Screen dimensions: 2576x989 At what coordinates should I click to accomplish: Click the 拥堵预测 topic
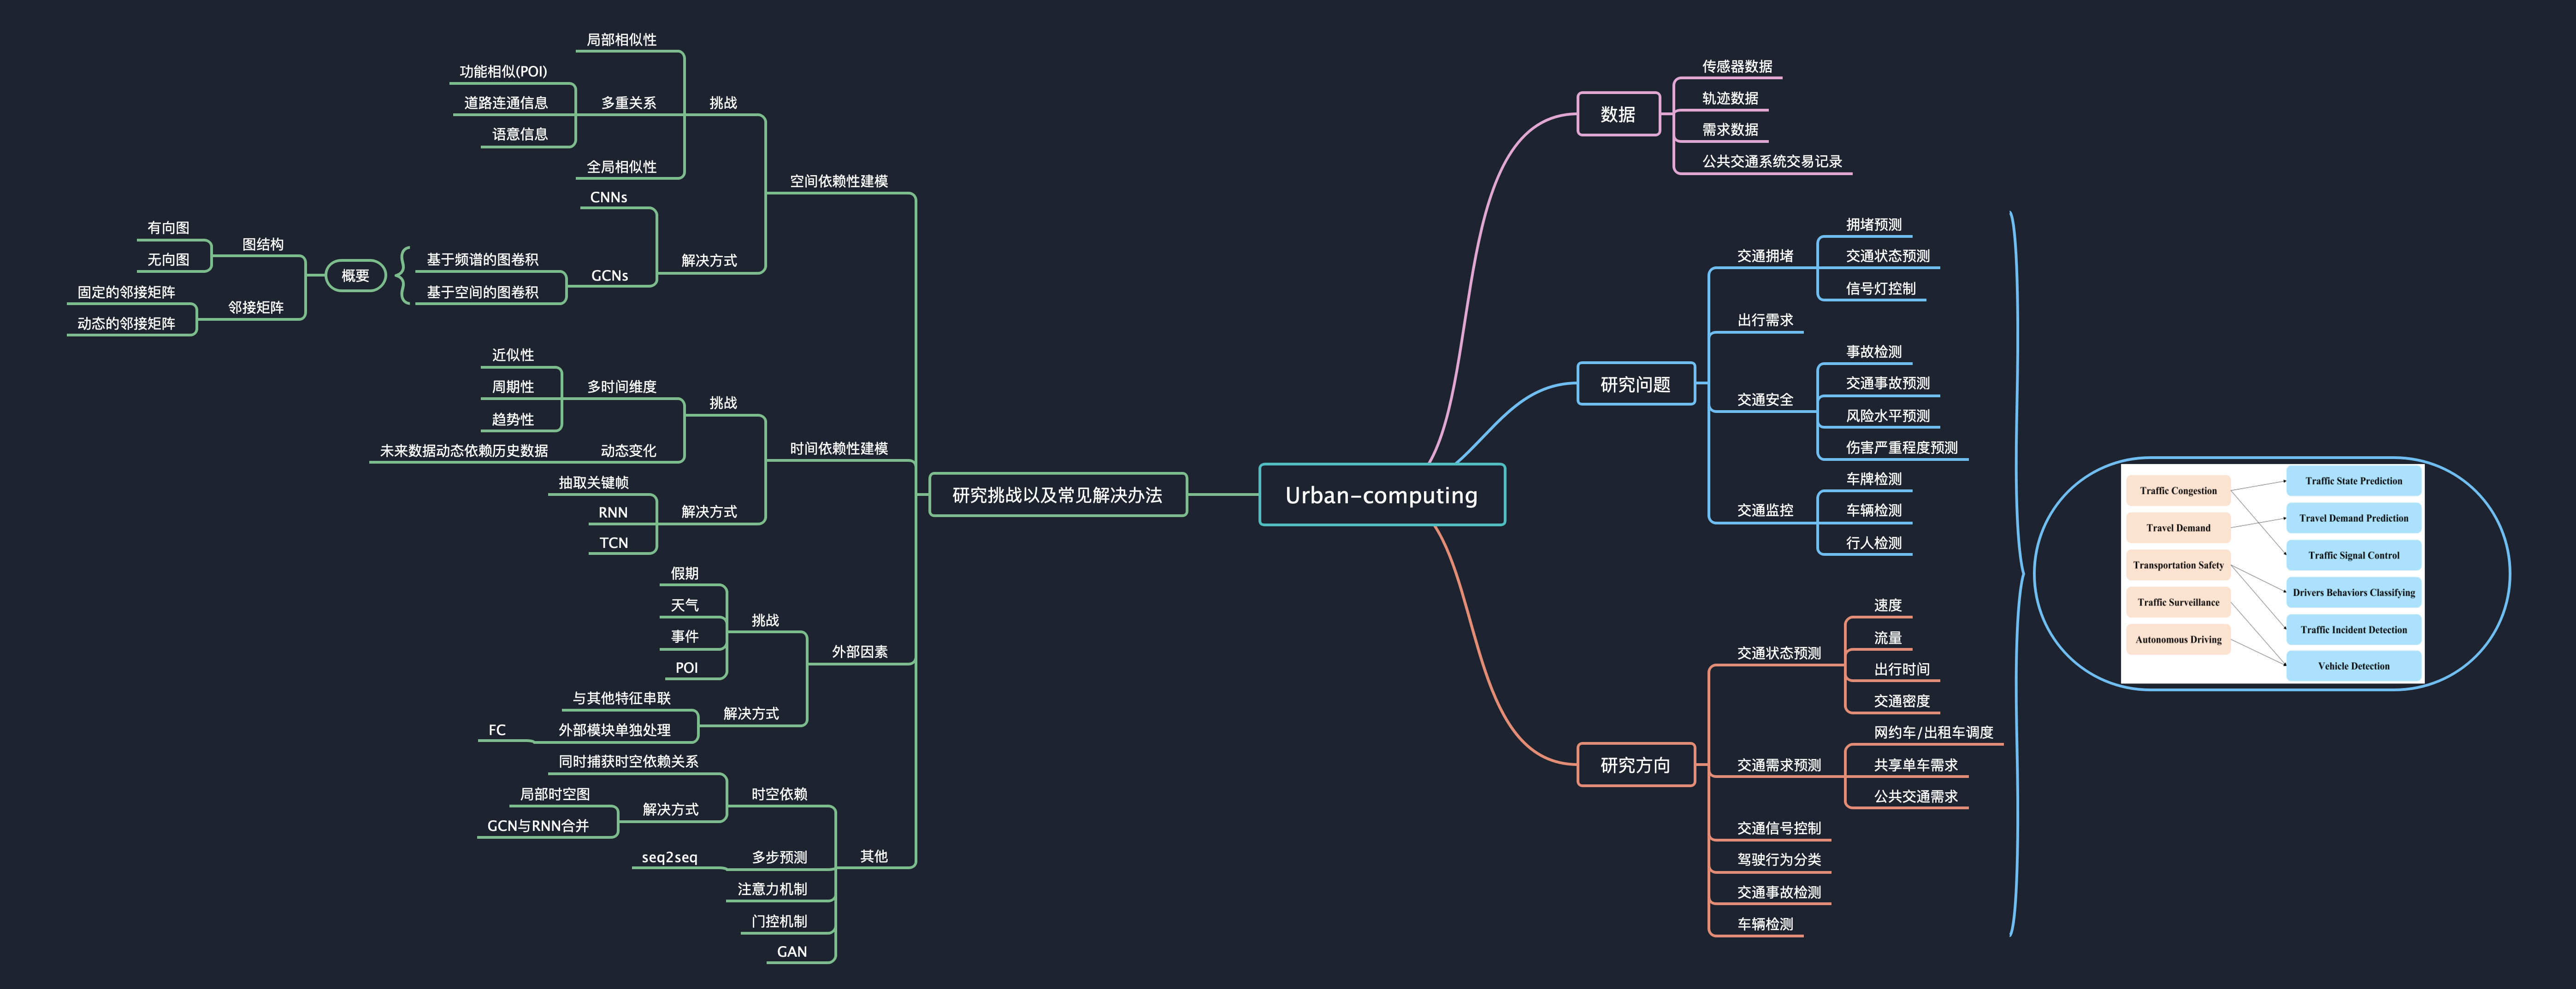pos(1874,224)
